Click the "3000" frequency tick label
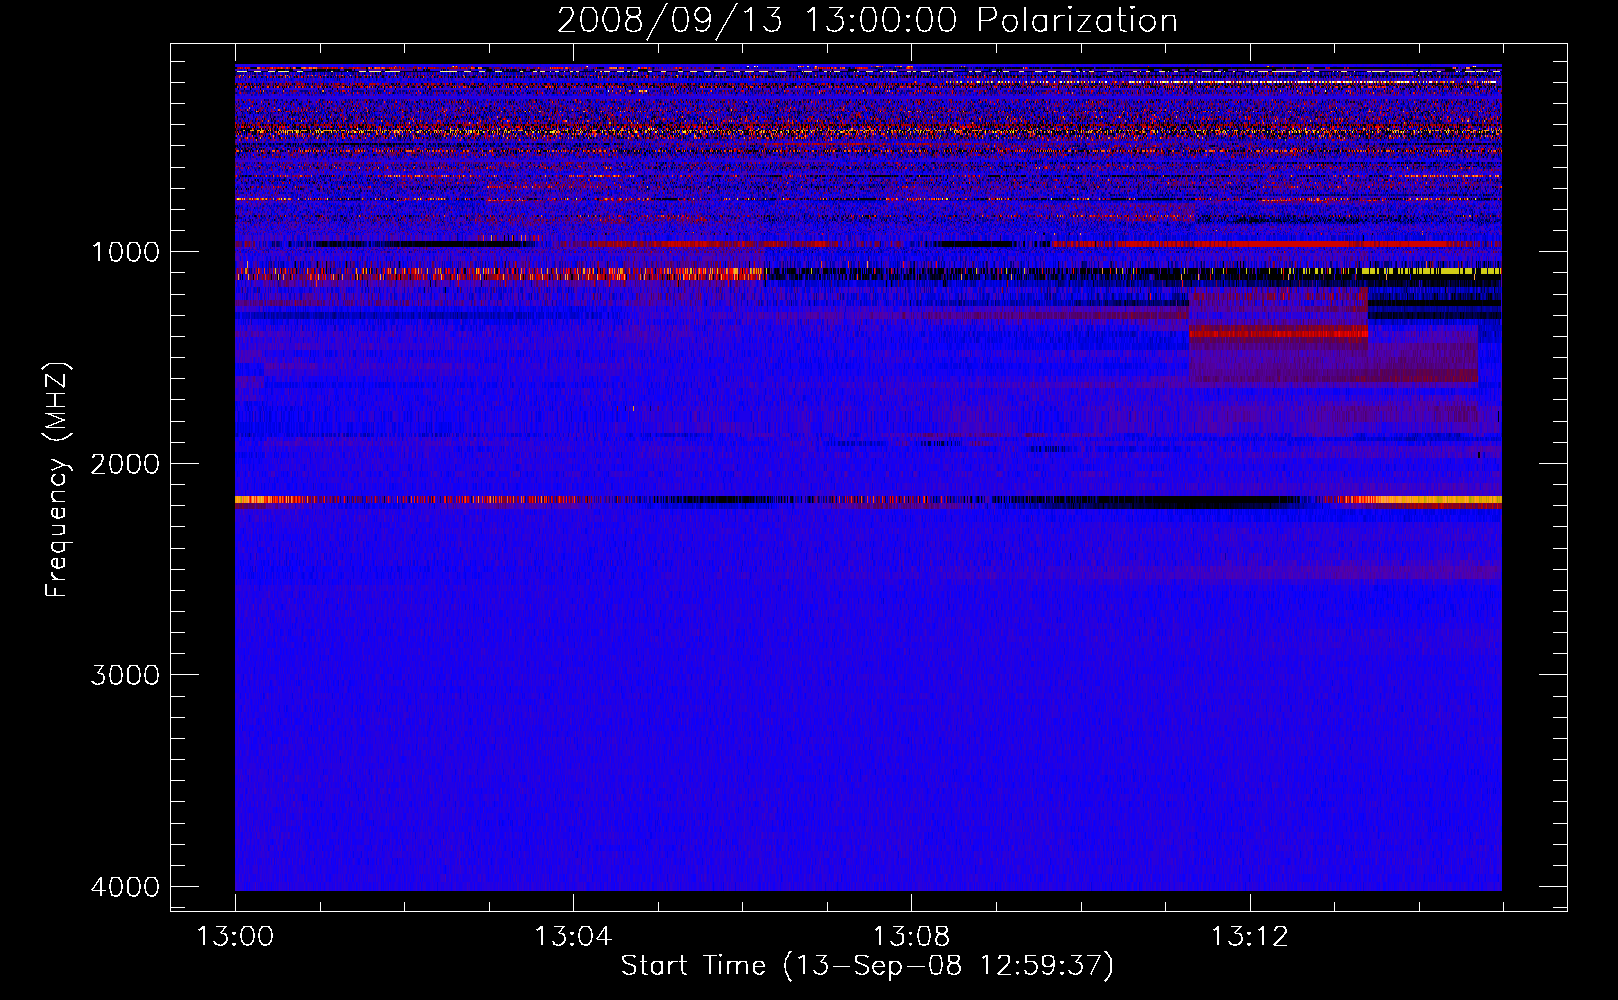Viewport: 1618px width, 1000px height. pyautogui.click(x=125, y=675)
